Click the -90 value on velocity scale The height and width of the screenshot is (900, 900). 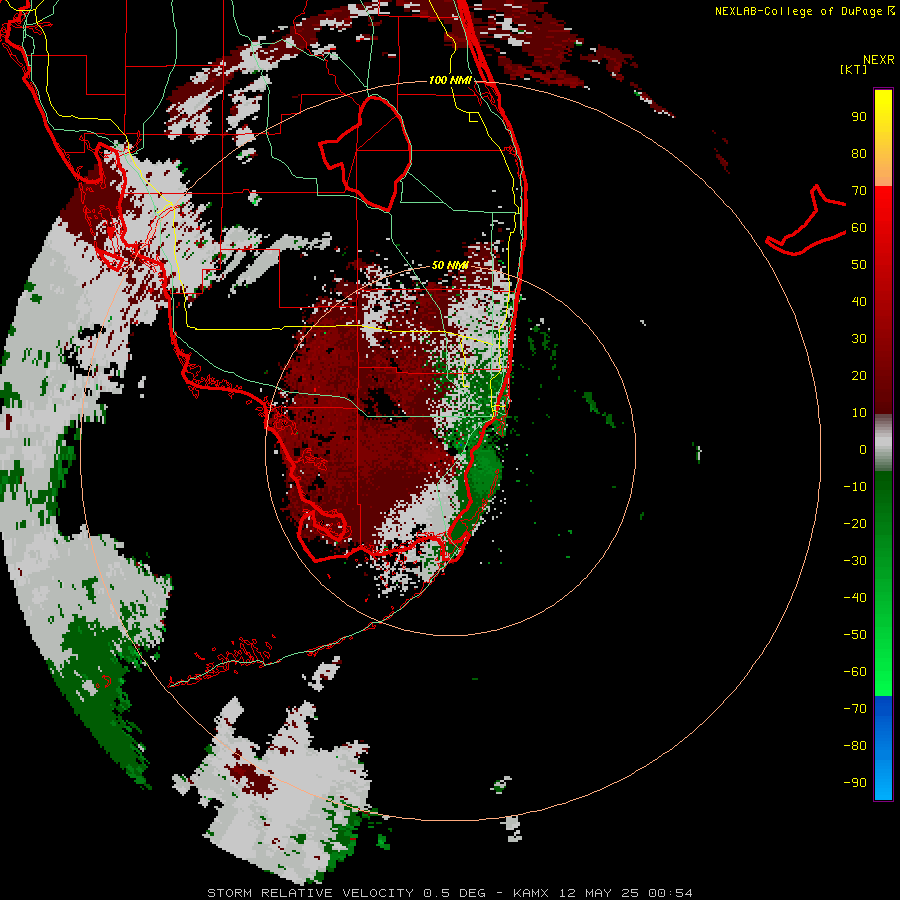pos(855,782)
